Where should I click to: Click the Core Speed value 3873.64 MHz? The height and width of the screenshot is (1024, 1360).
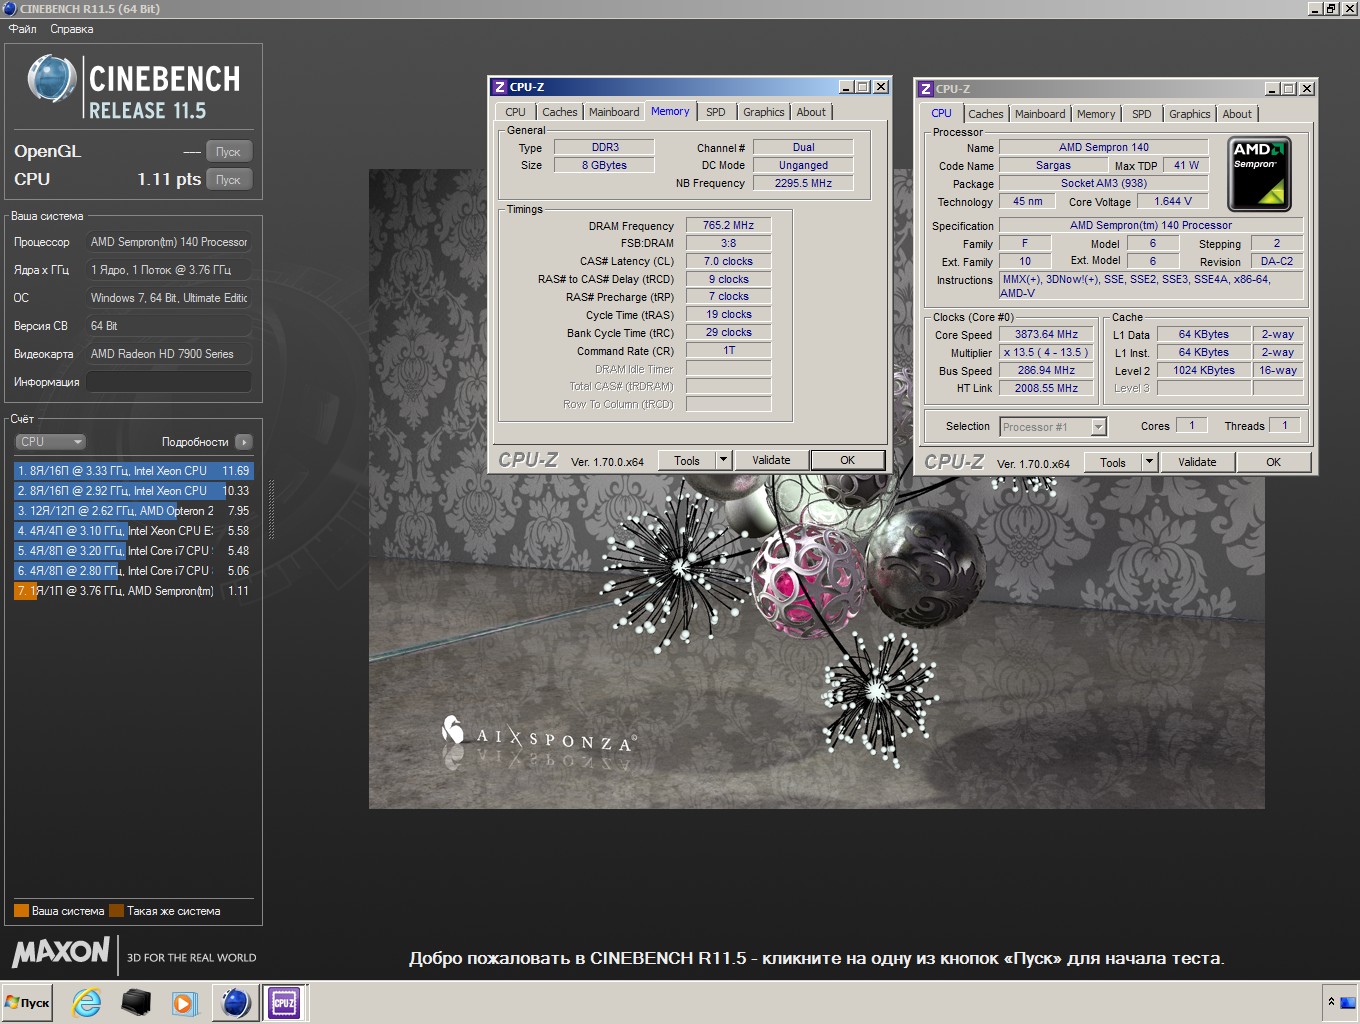1046,335
